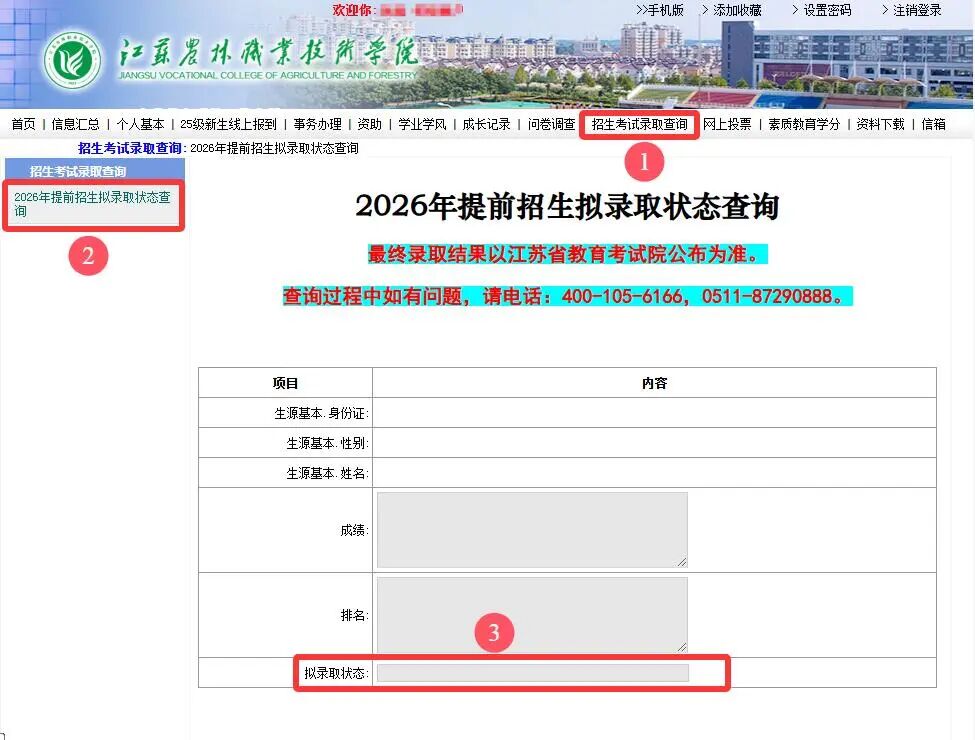Click the 添加收藏 link
Viewport: 975px width, 740px height.
point(736,10)
